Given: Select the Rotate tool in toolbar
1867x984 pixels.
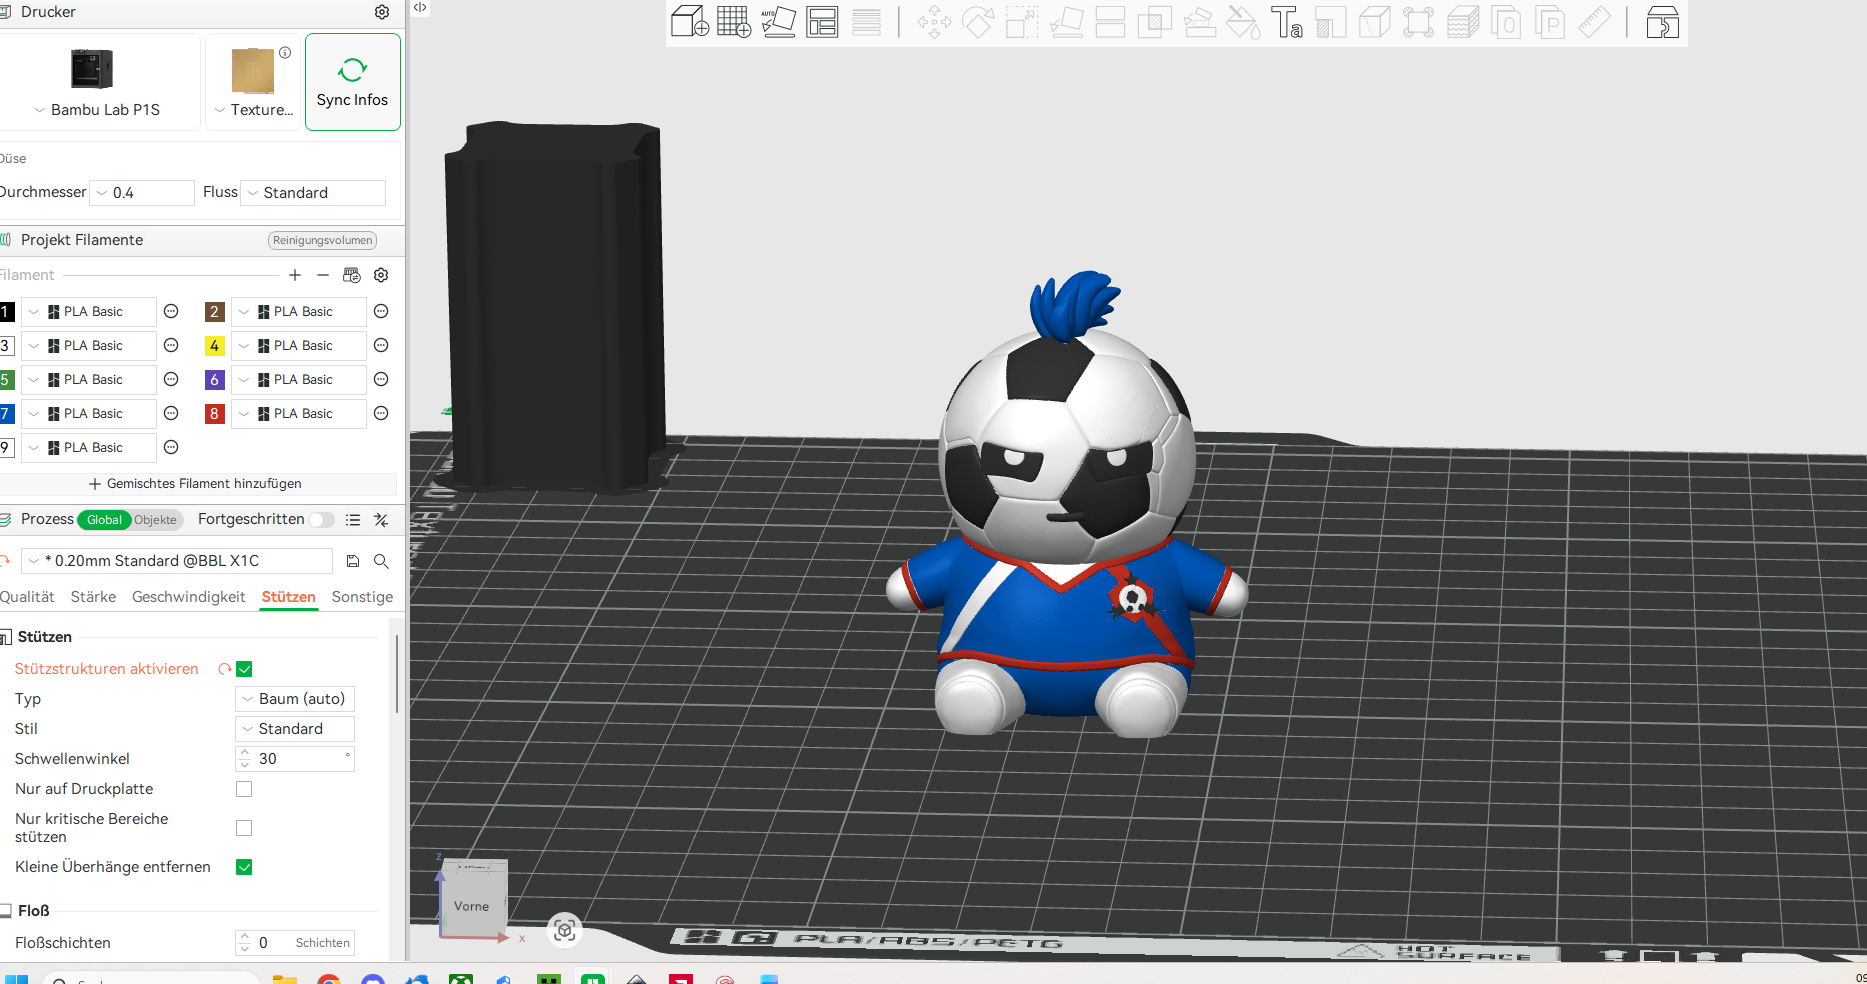Looking at the screenshot, I should pyautogui.click(x=978, y=22).
